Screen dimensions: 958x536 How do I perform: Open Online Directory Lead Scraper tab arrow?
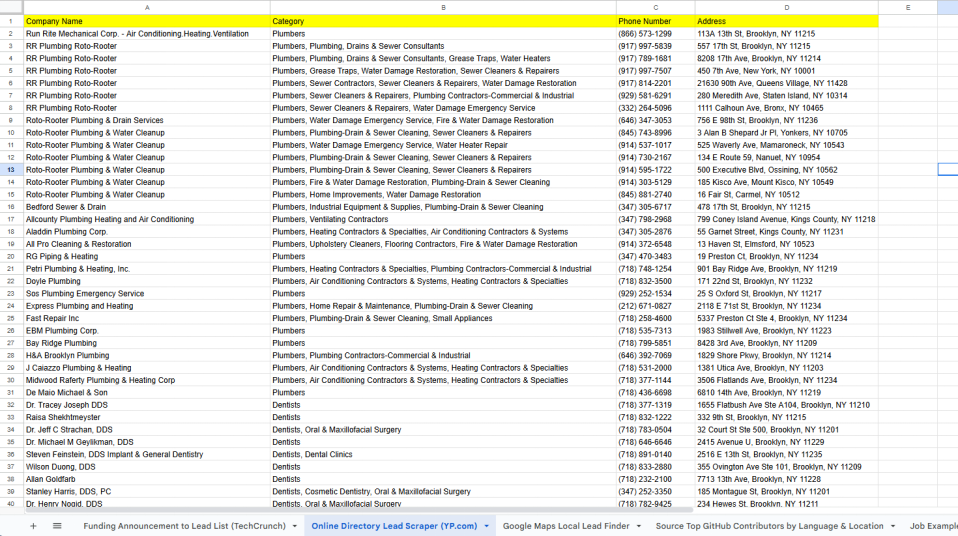click(486, 526)
